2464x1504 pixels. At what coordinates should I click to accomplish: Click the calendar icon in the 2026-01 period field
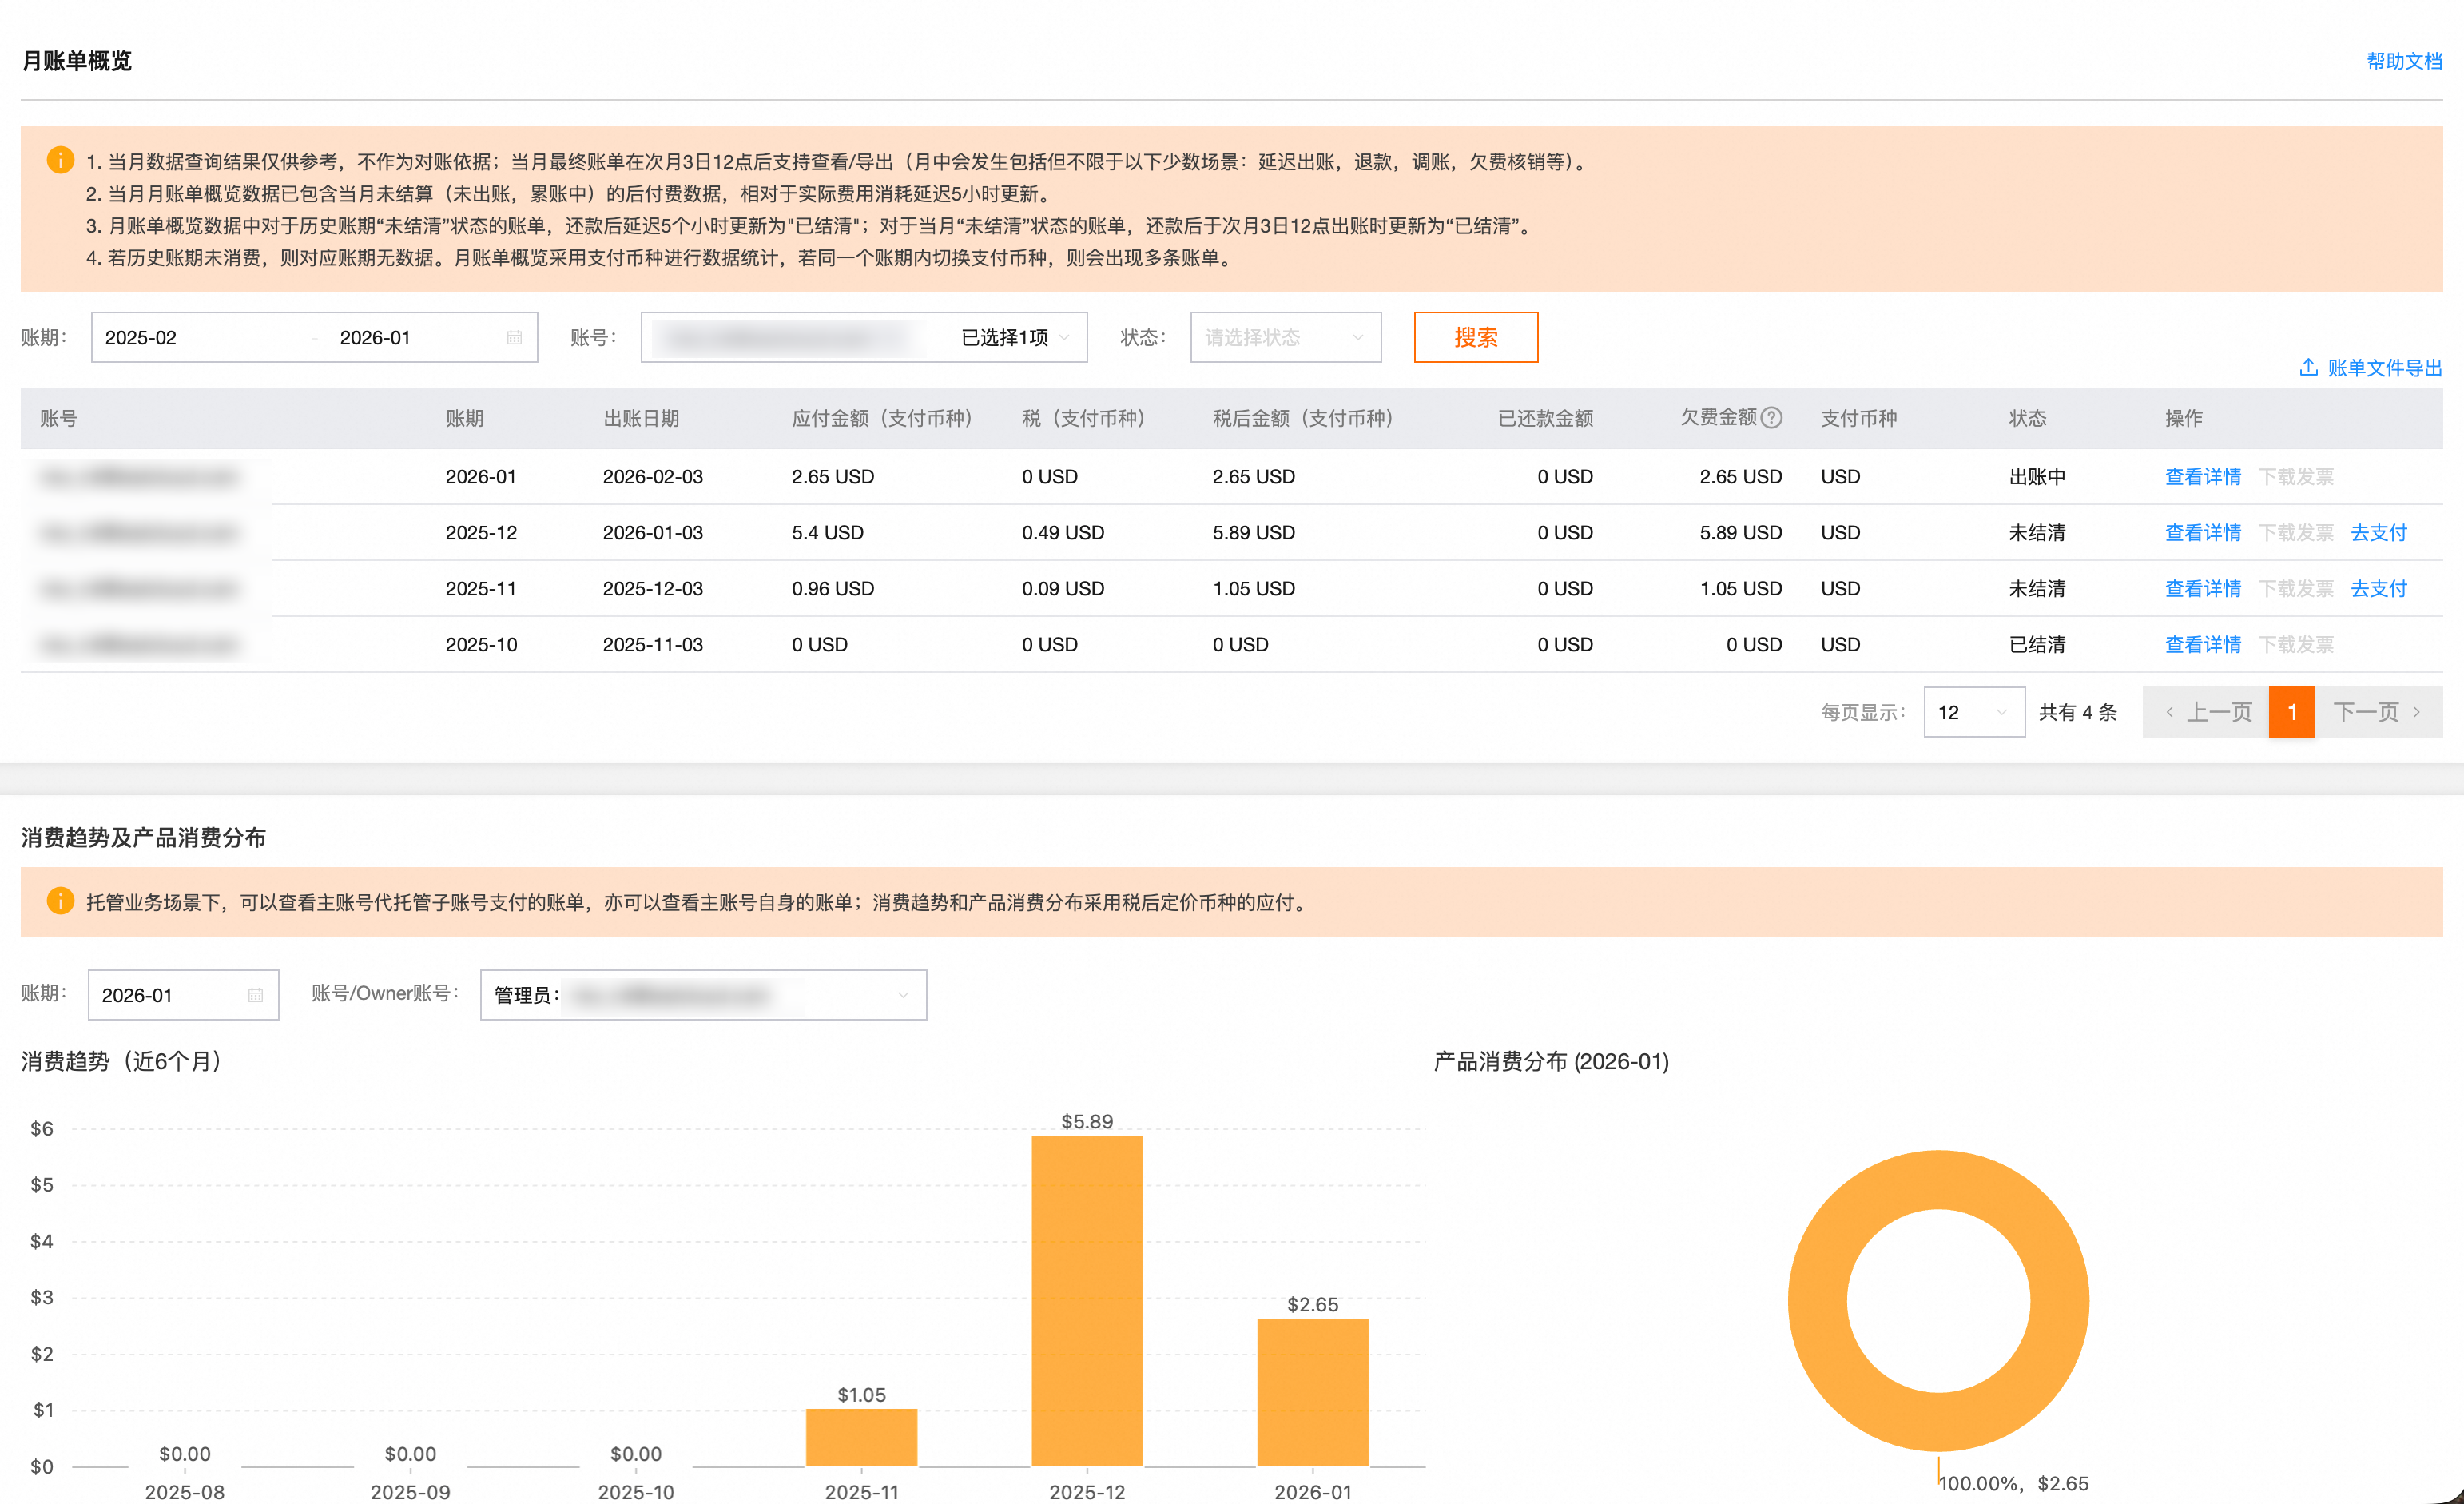click(x=255, y=995)
